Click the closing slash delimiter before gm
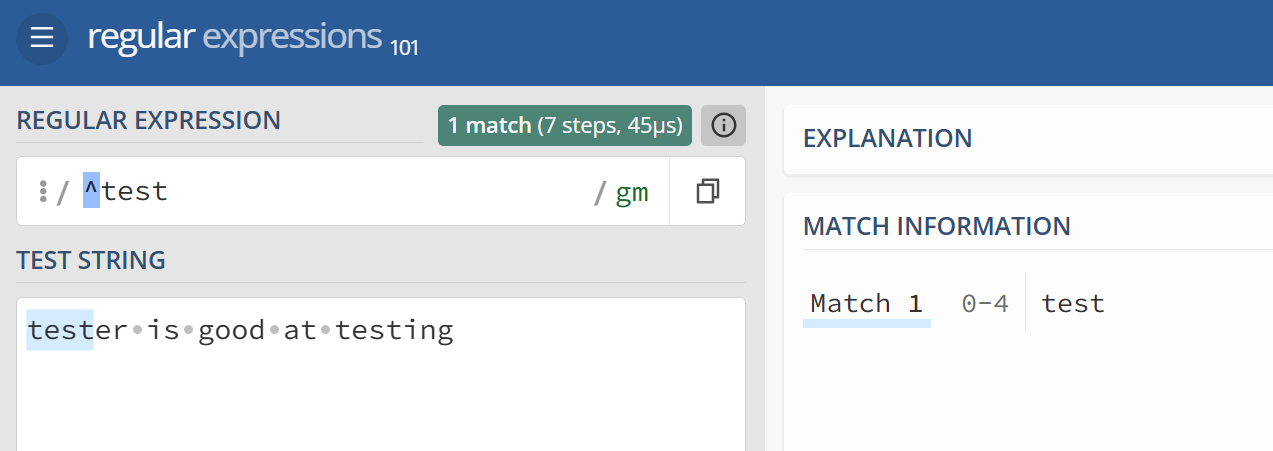1273x451 pixels. (600, 192)
